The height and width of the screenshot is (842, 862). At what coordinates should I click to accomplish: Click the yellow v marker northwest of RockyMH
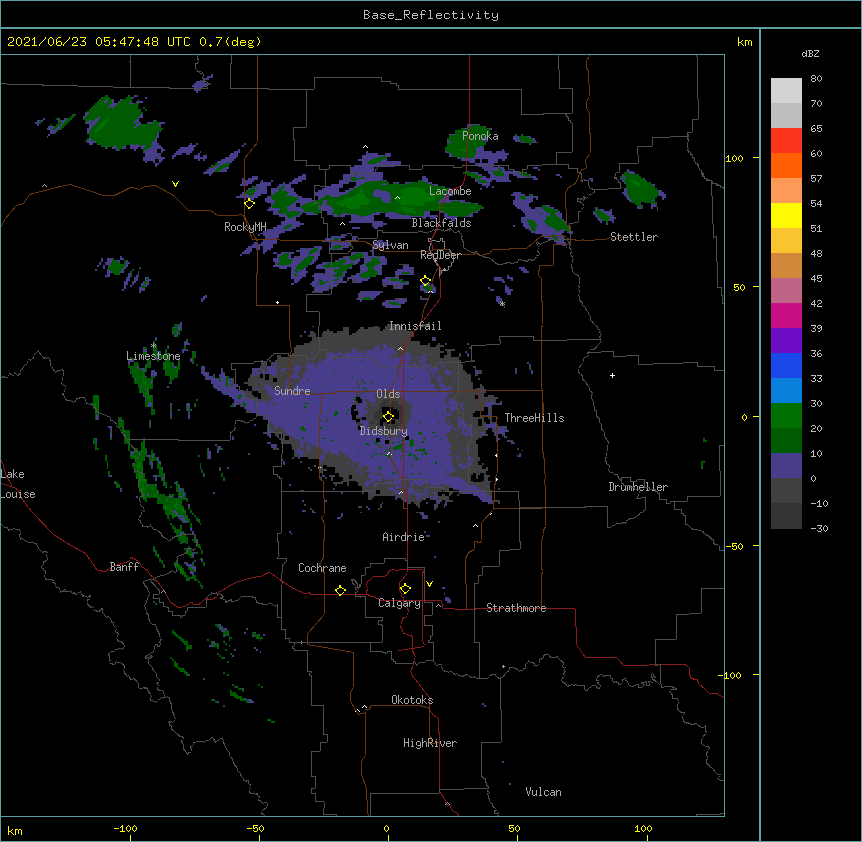point(175,184)
